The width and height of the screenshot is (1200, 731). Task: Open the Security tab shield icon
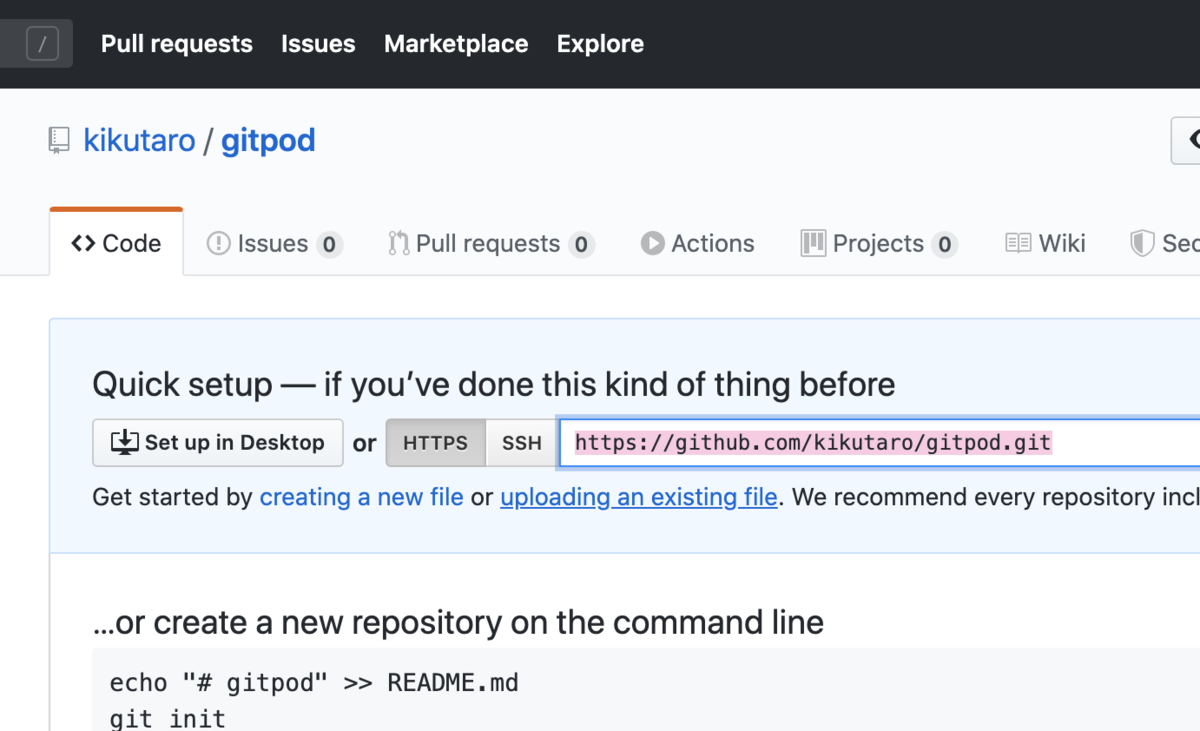pyautogui.click(x=1142, y=243)
